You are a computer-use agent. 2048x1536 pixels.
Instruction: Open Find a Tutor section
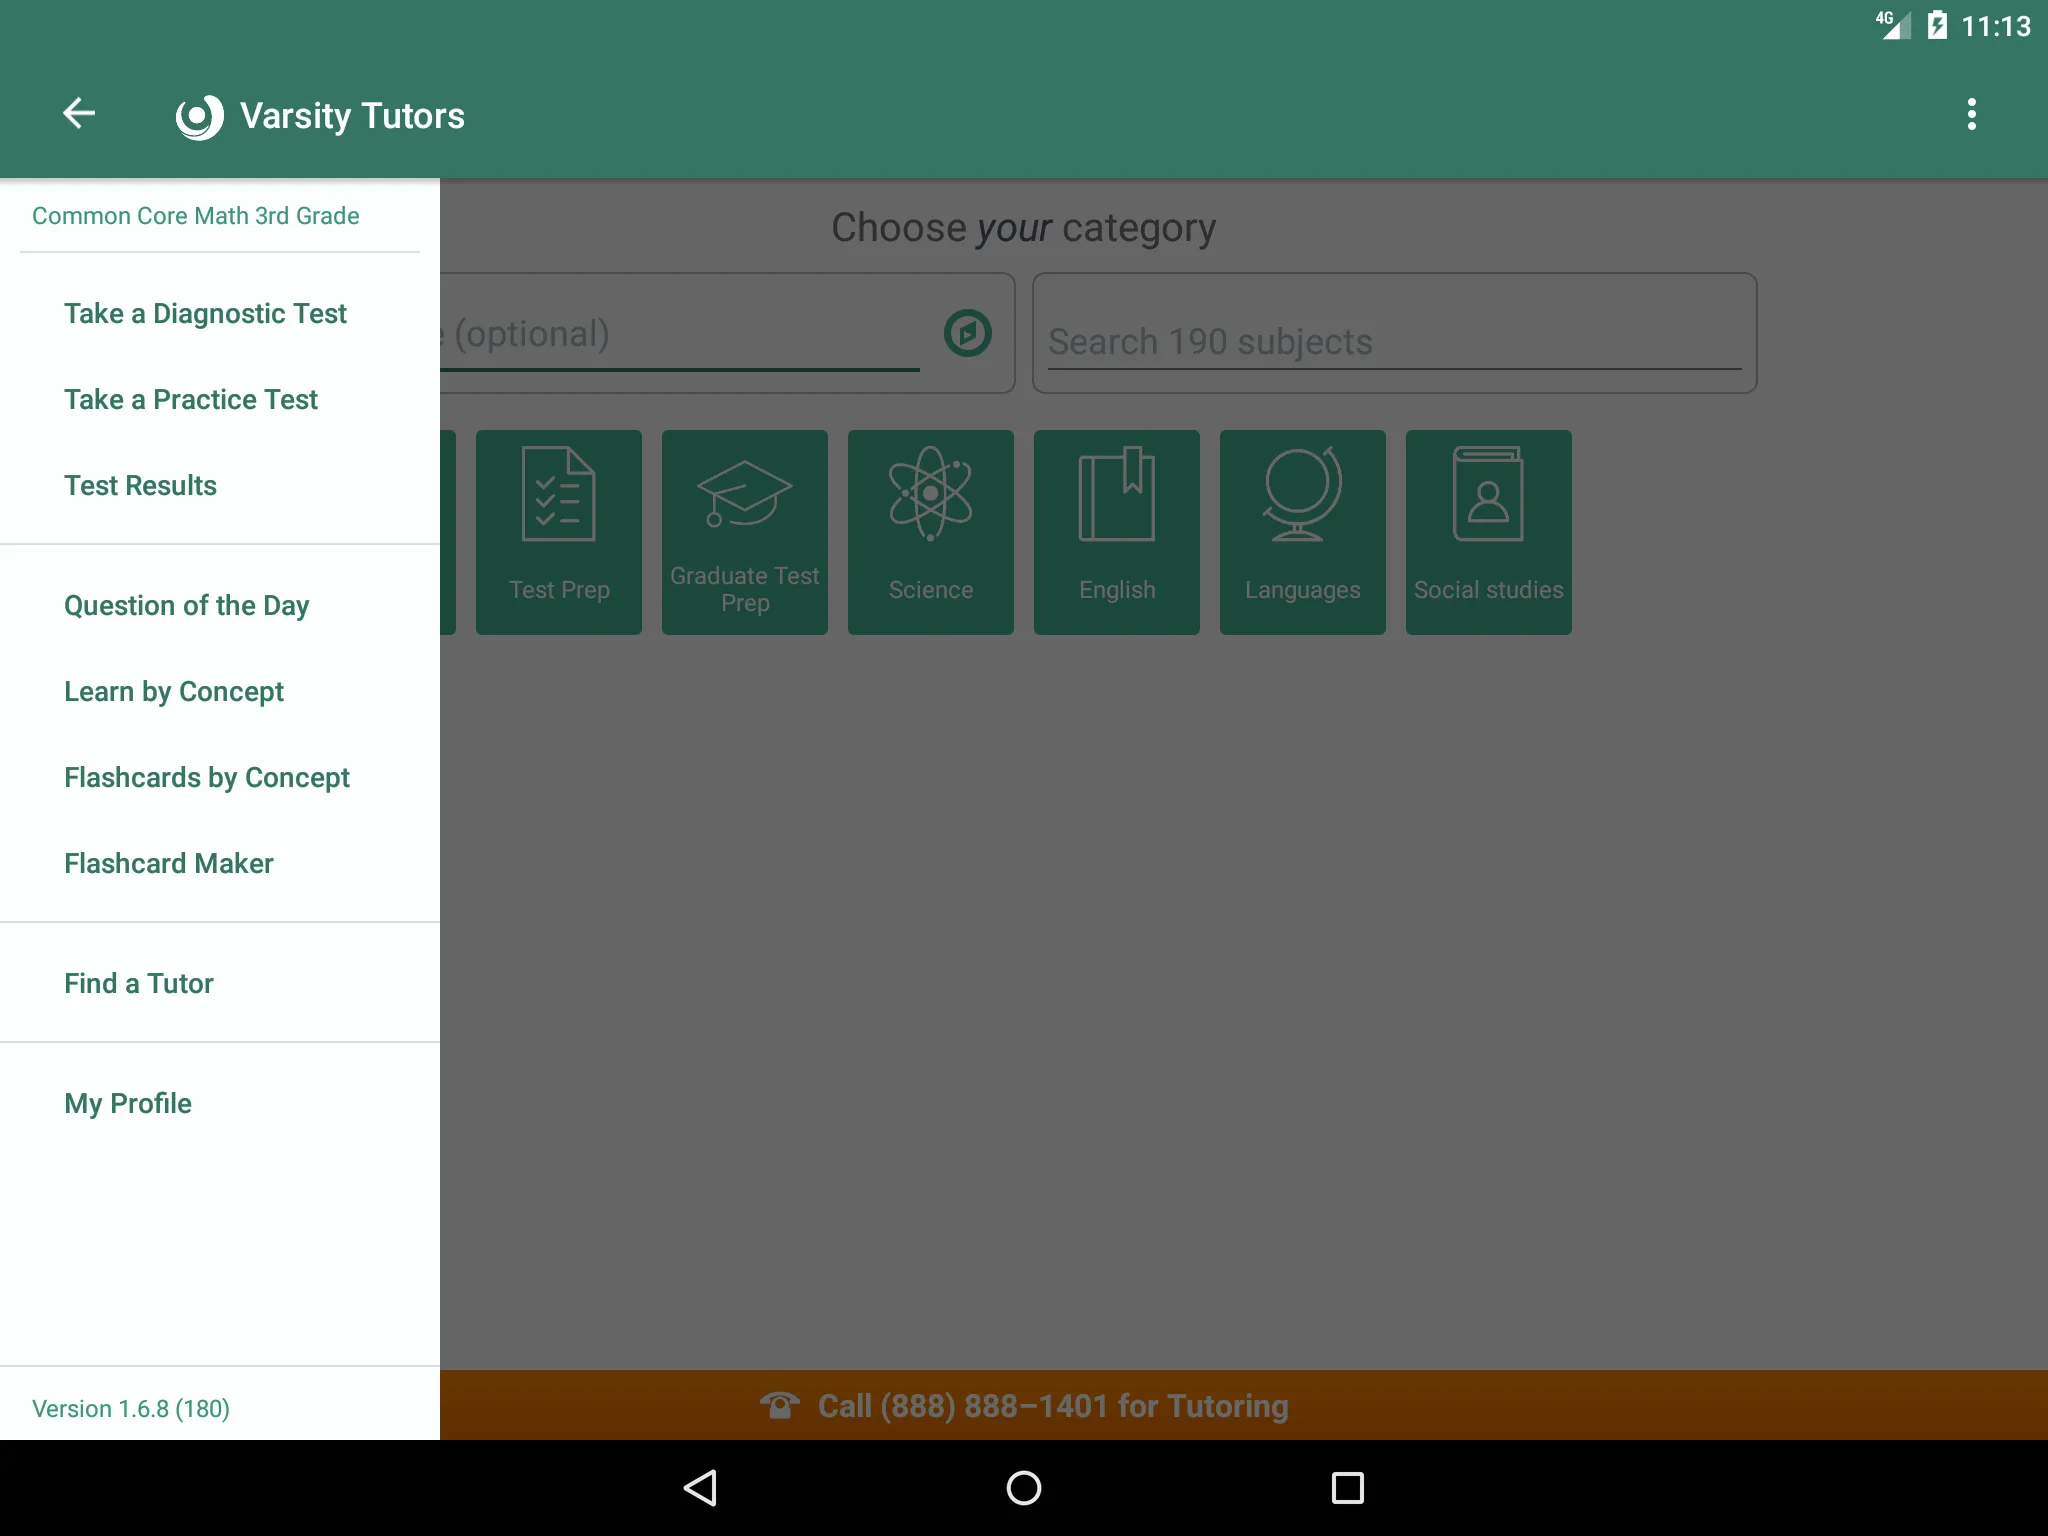[x=137, y=983]
